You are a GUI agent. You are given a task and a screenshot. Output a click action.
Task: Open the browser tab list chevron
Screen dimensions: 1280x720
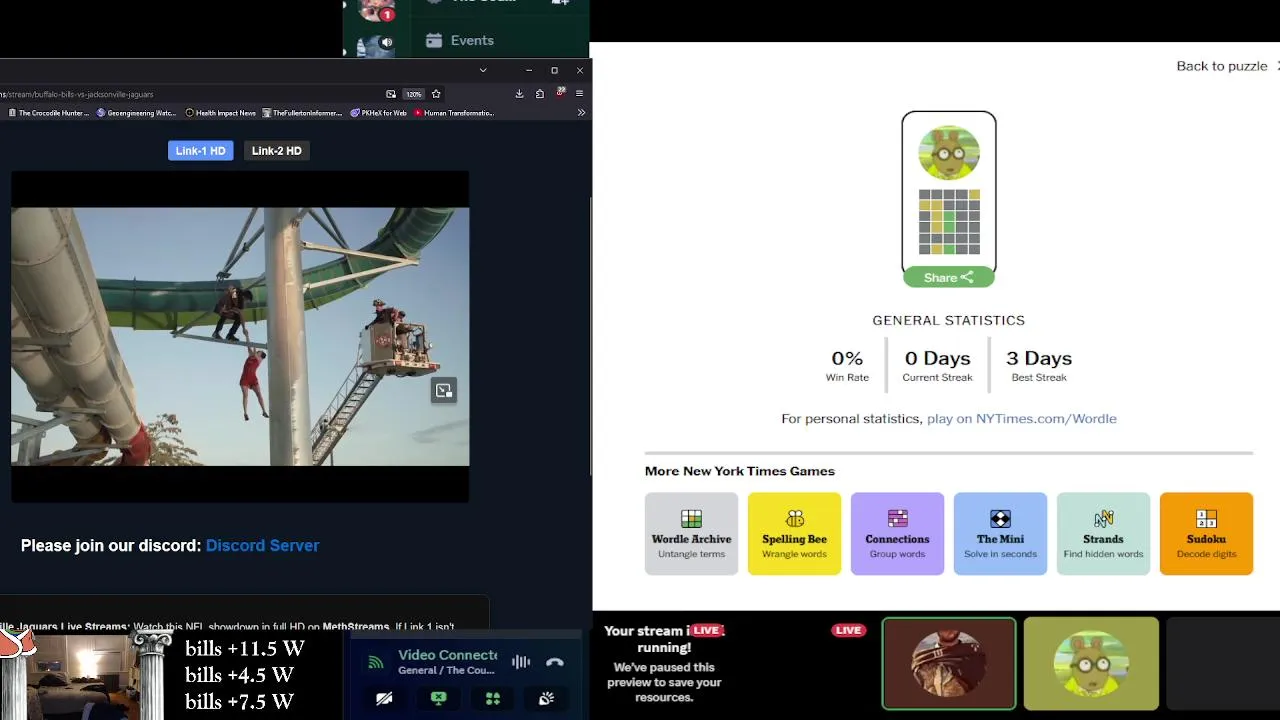[483, 70]
